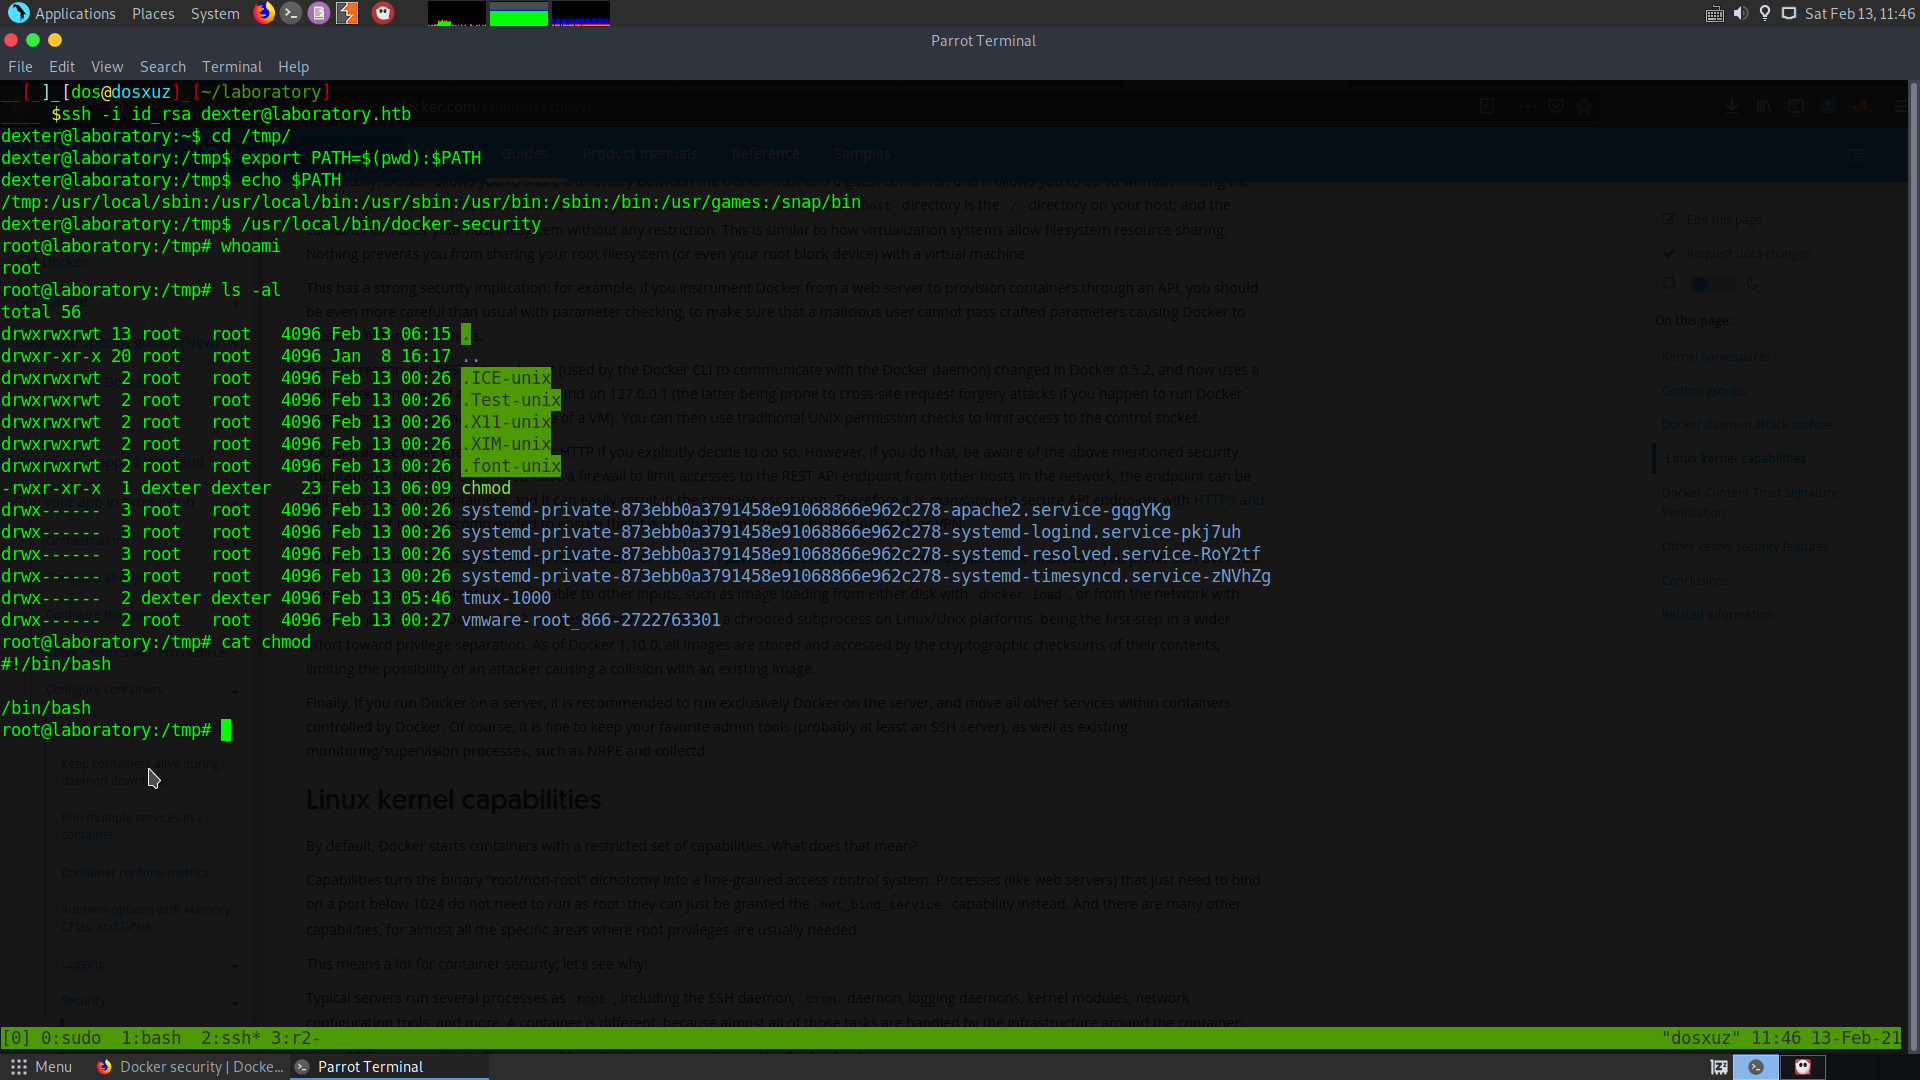Click the CPU system monitor graph
Image resolution: width=1920 pixels, height=1080 pixels.
457,13
